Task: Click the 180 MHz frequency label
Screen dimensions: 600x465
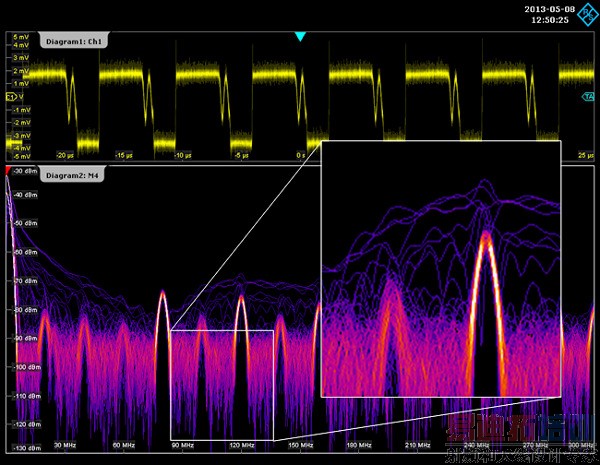Action: pyautogui.click(x=359, y=445)
